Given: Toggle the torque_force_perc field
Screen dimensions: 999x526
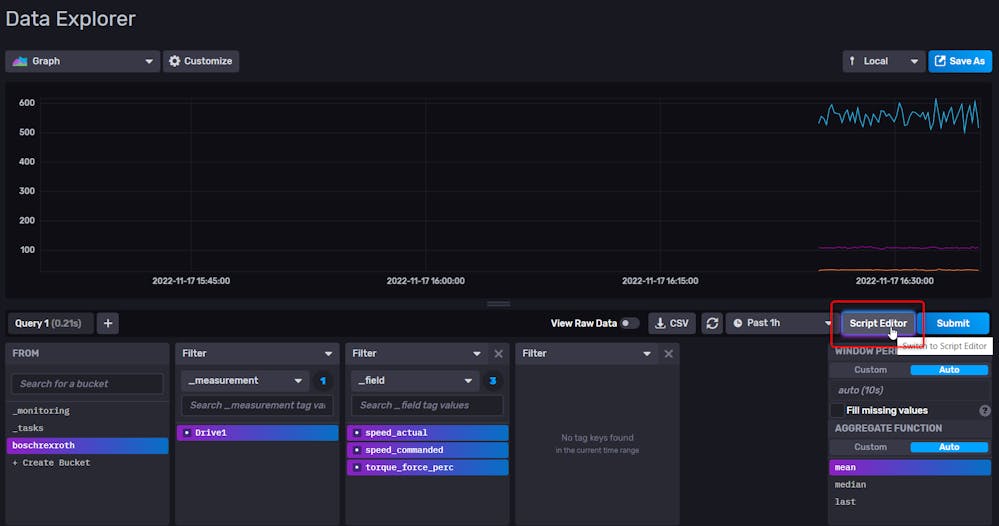Looking at the screenshot, I should click(428, 467).
